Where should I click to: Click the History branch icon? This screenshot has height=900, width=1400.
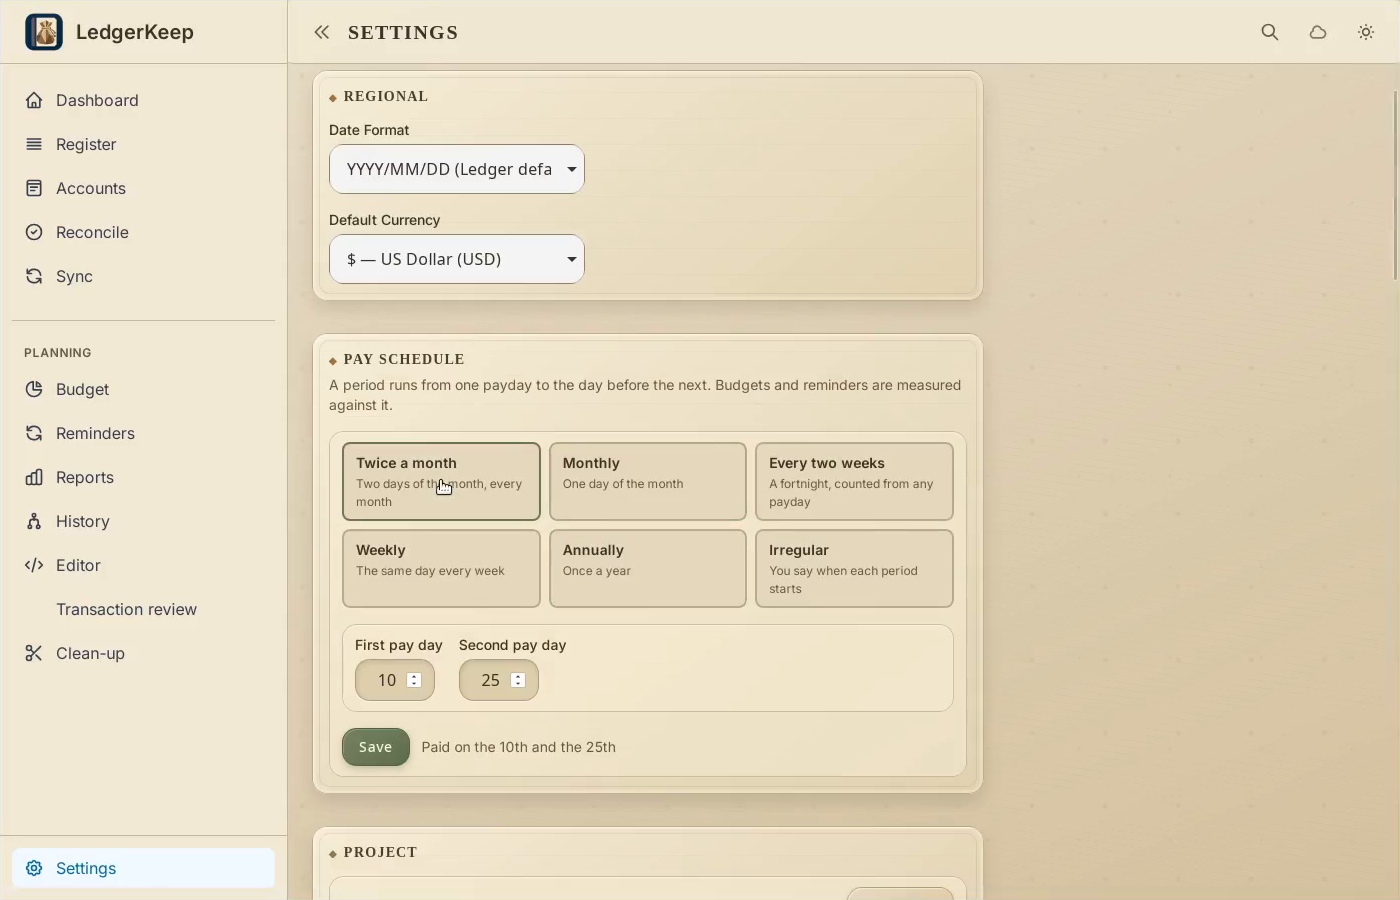pos(34,521)
